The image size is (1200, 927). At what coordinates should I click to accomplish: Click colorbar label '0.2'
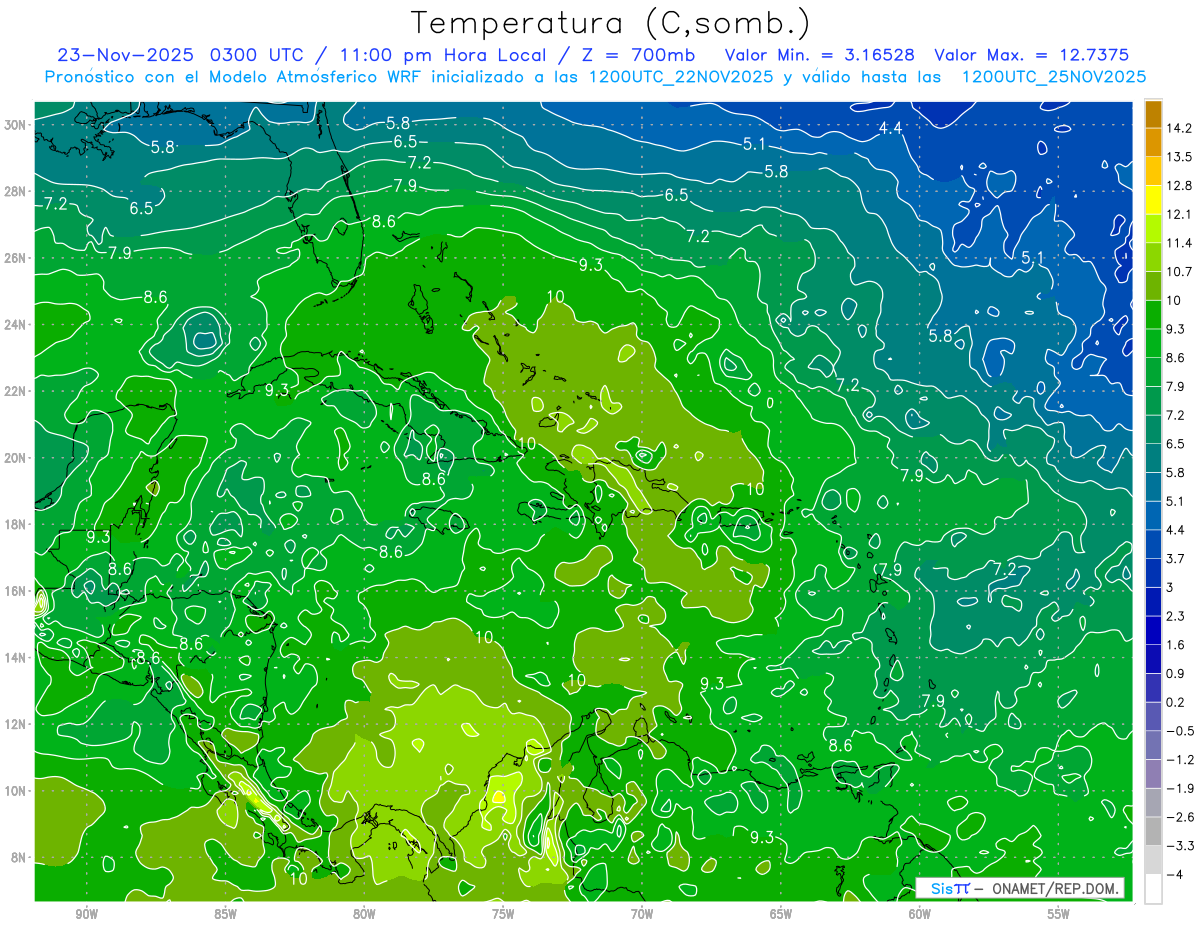1175,702
